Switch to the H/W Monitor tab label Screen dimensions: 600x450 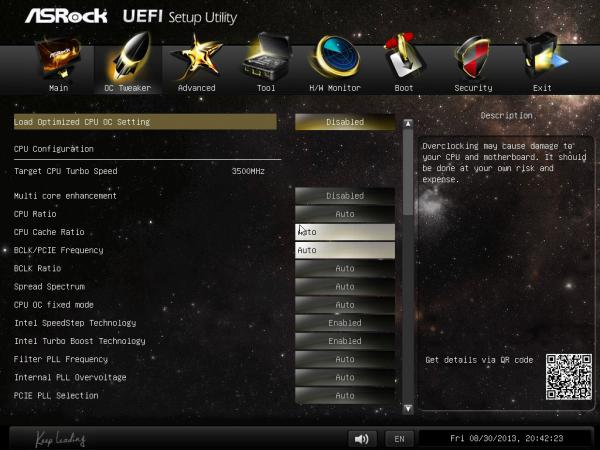tap(335, 88)
